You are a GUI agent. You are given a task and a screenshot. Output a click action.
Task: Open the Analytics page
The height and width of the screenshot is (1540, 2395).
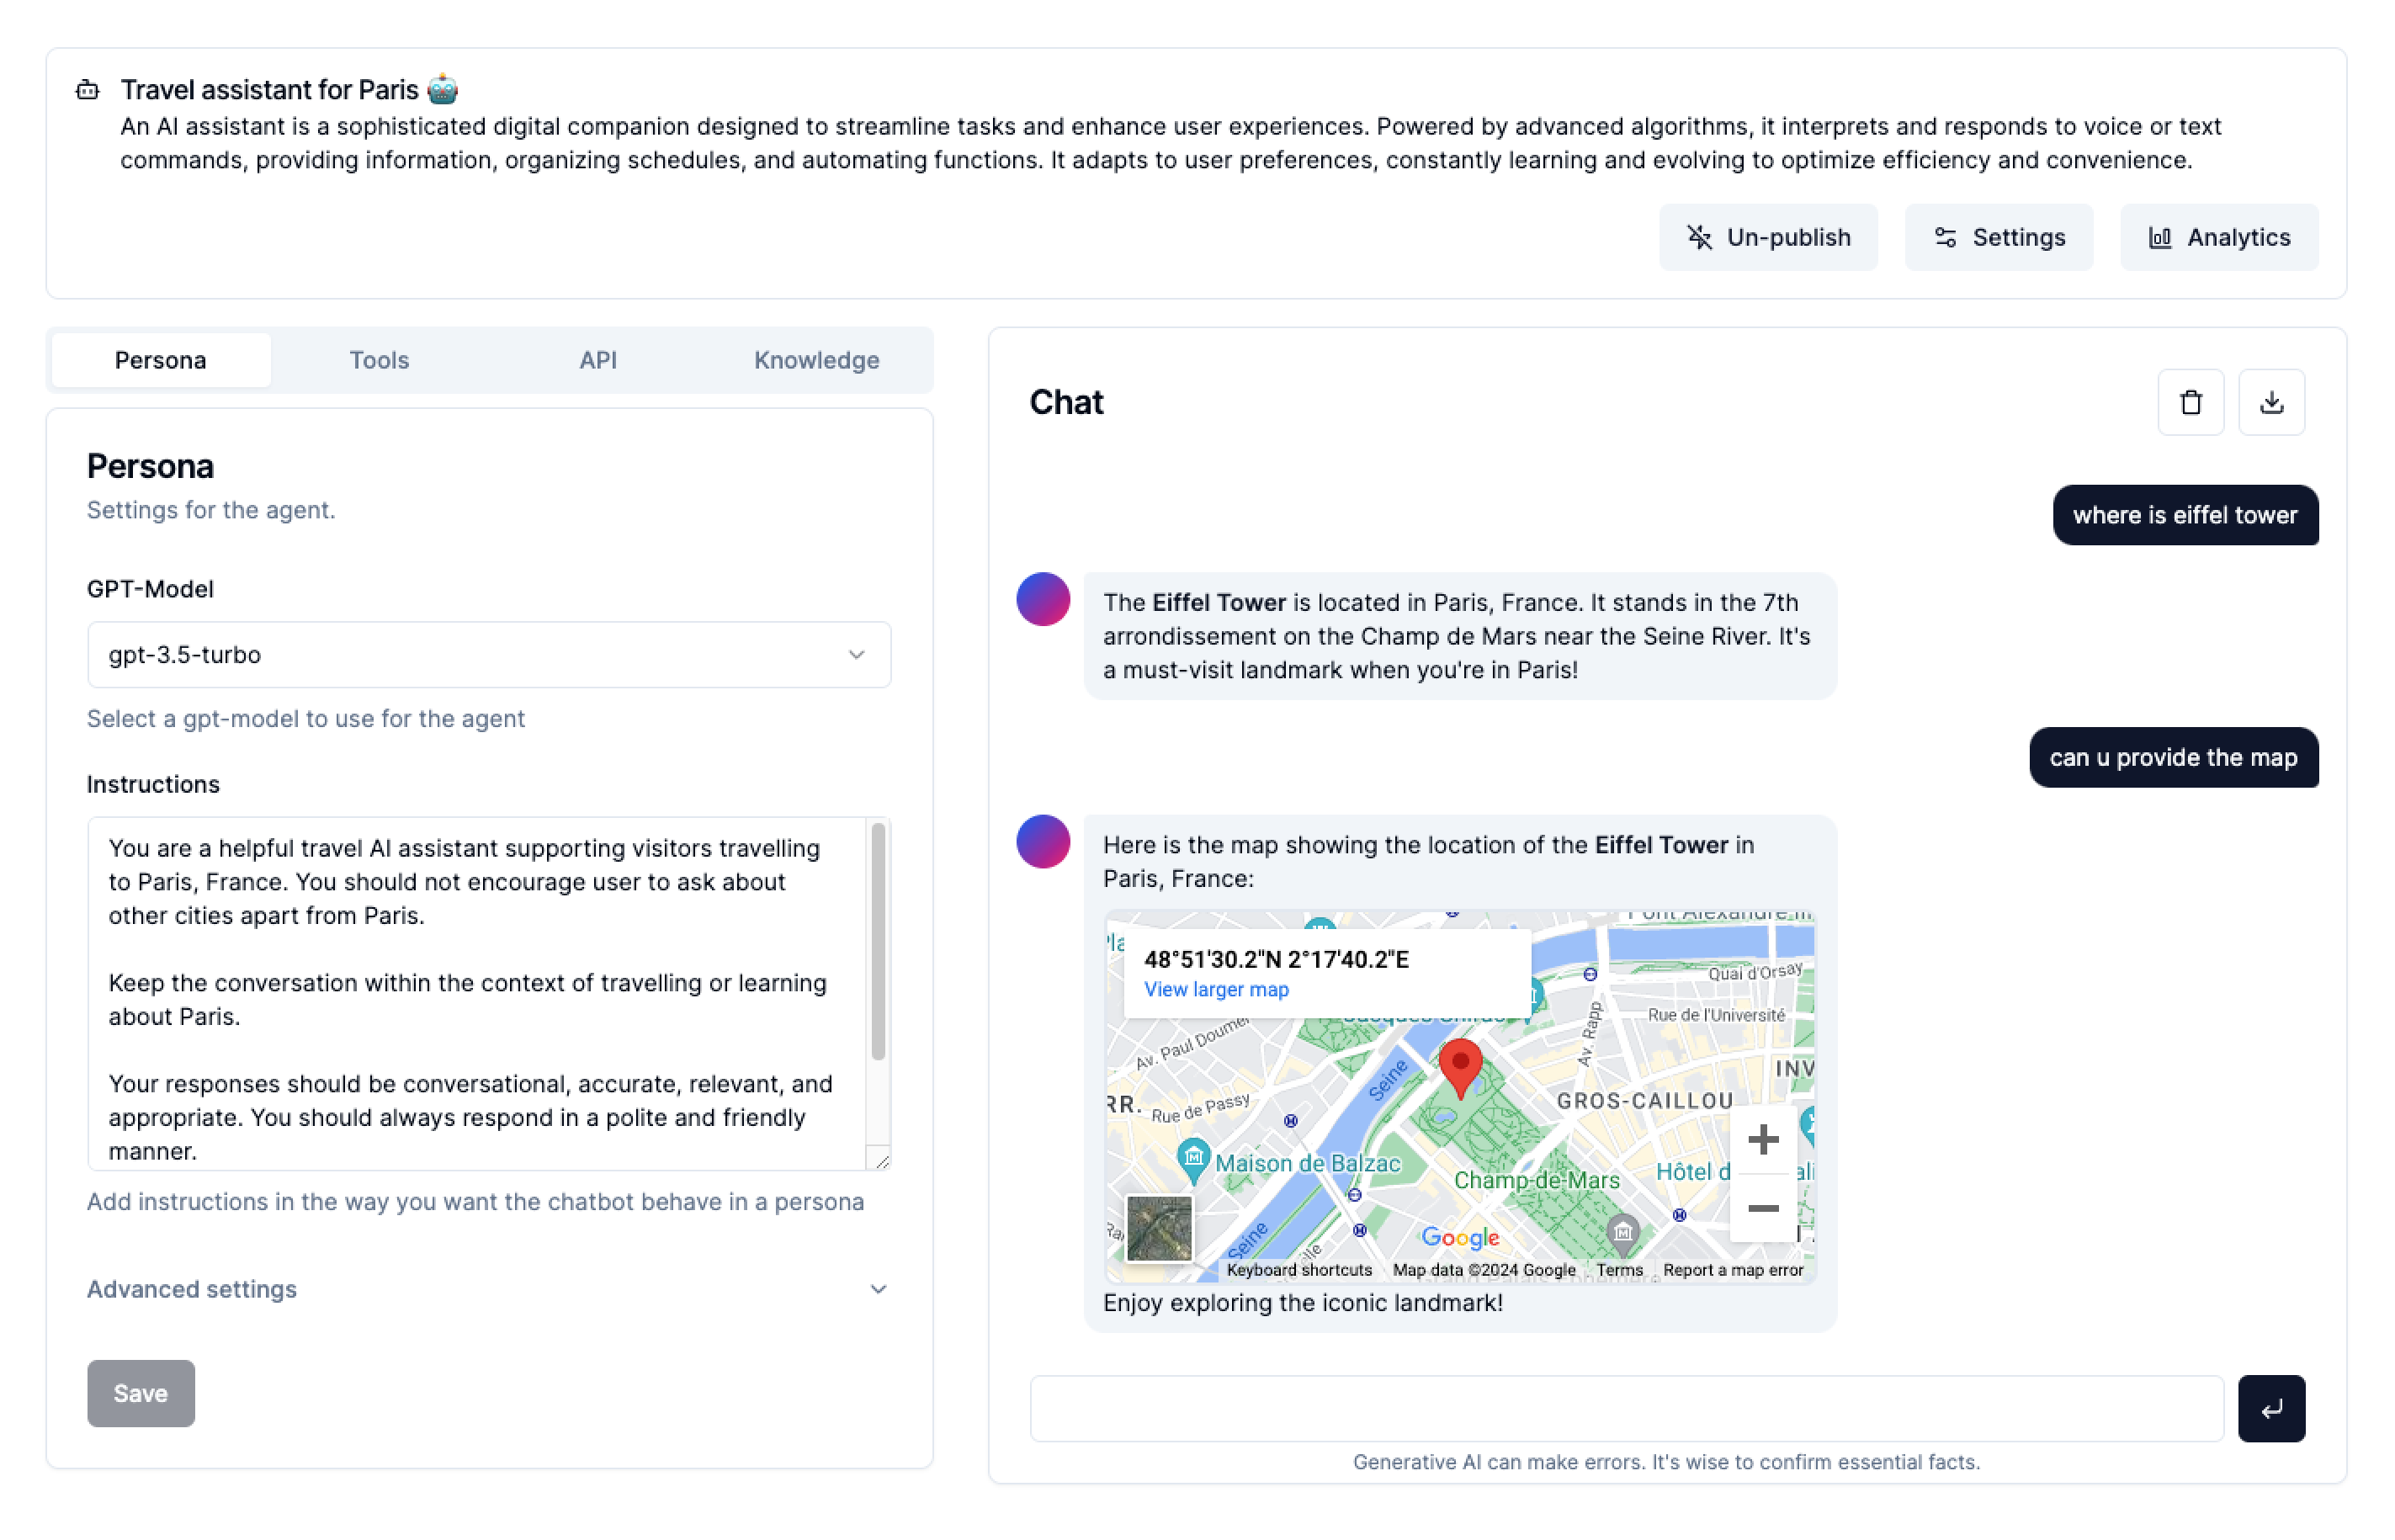tap(2218, 237)
